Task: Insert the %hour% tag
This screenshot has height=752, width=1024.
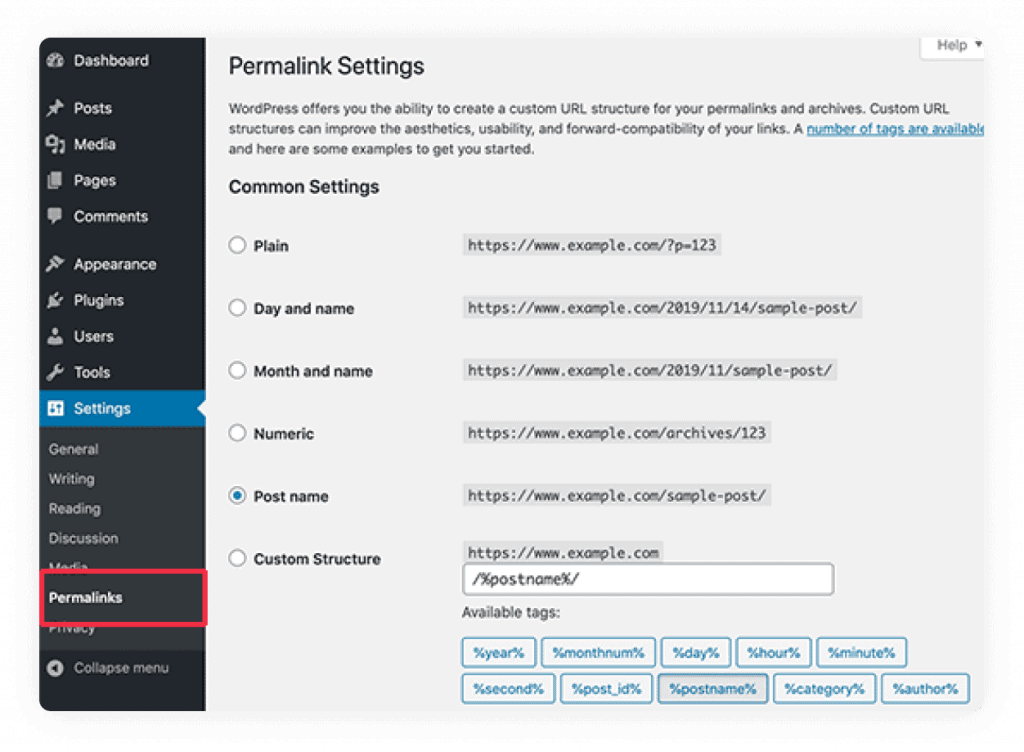Action: pyautogui.click(x=773, y=653)
